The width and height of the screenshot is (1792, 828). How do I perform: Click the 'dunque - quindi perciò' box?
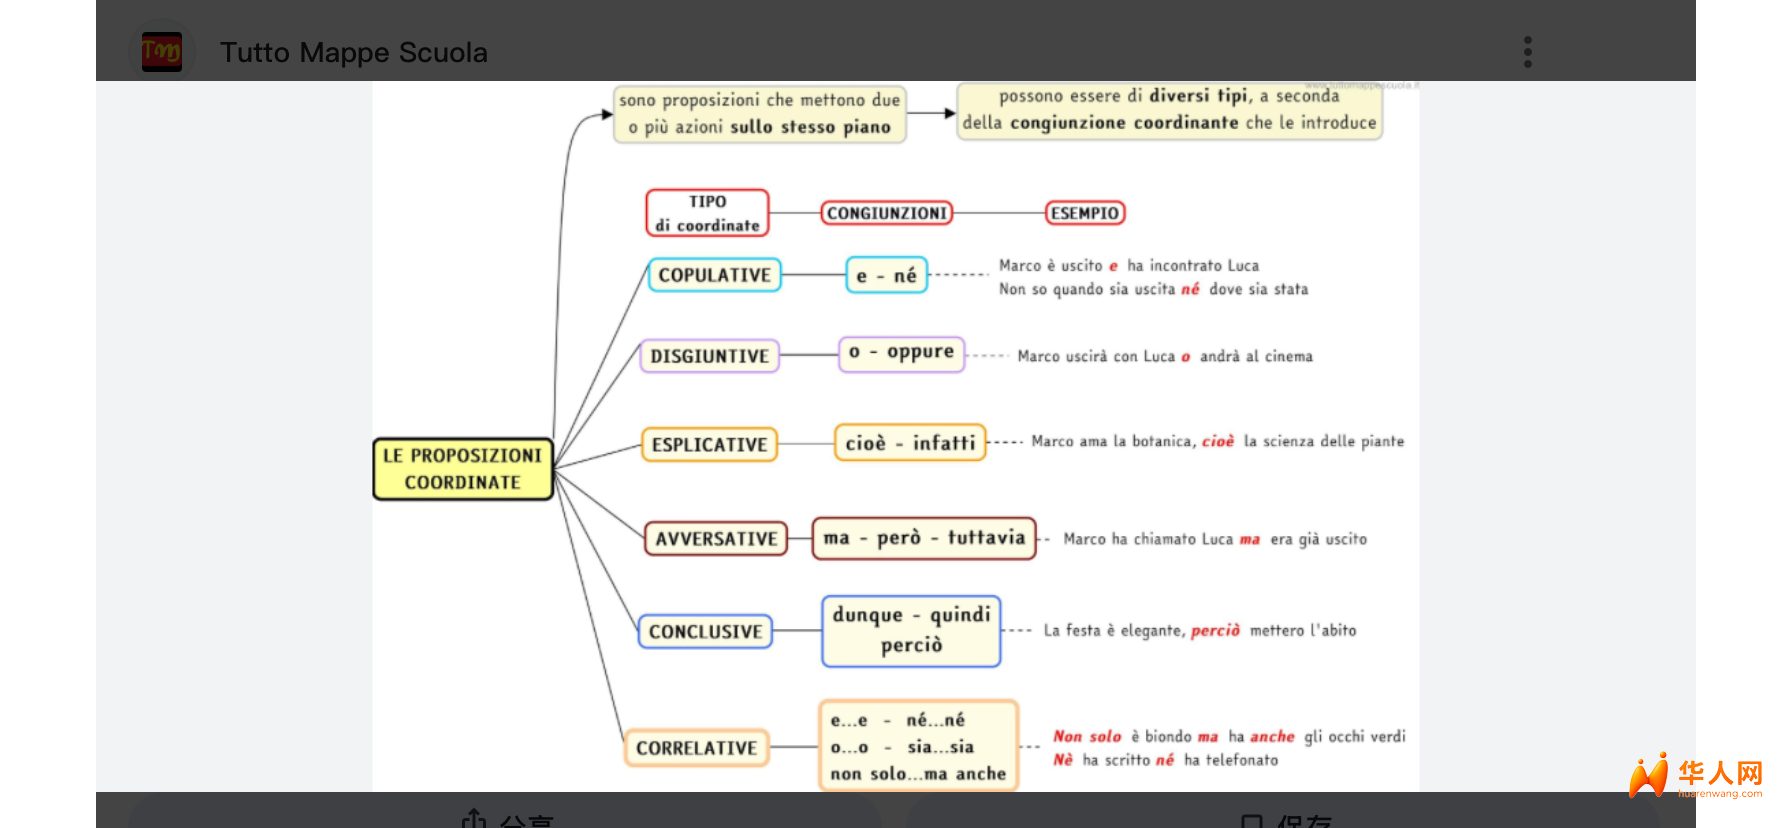coord(911,630)
